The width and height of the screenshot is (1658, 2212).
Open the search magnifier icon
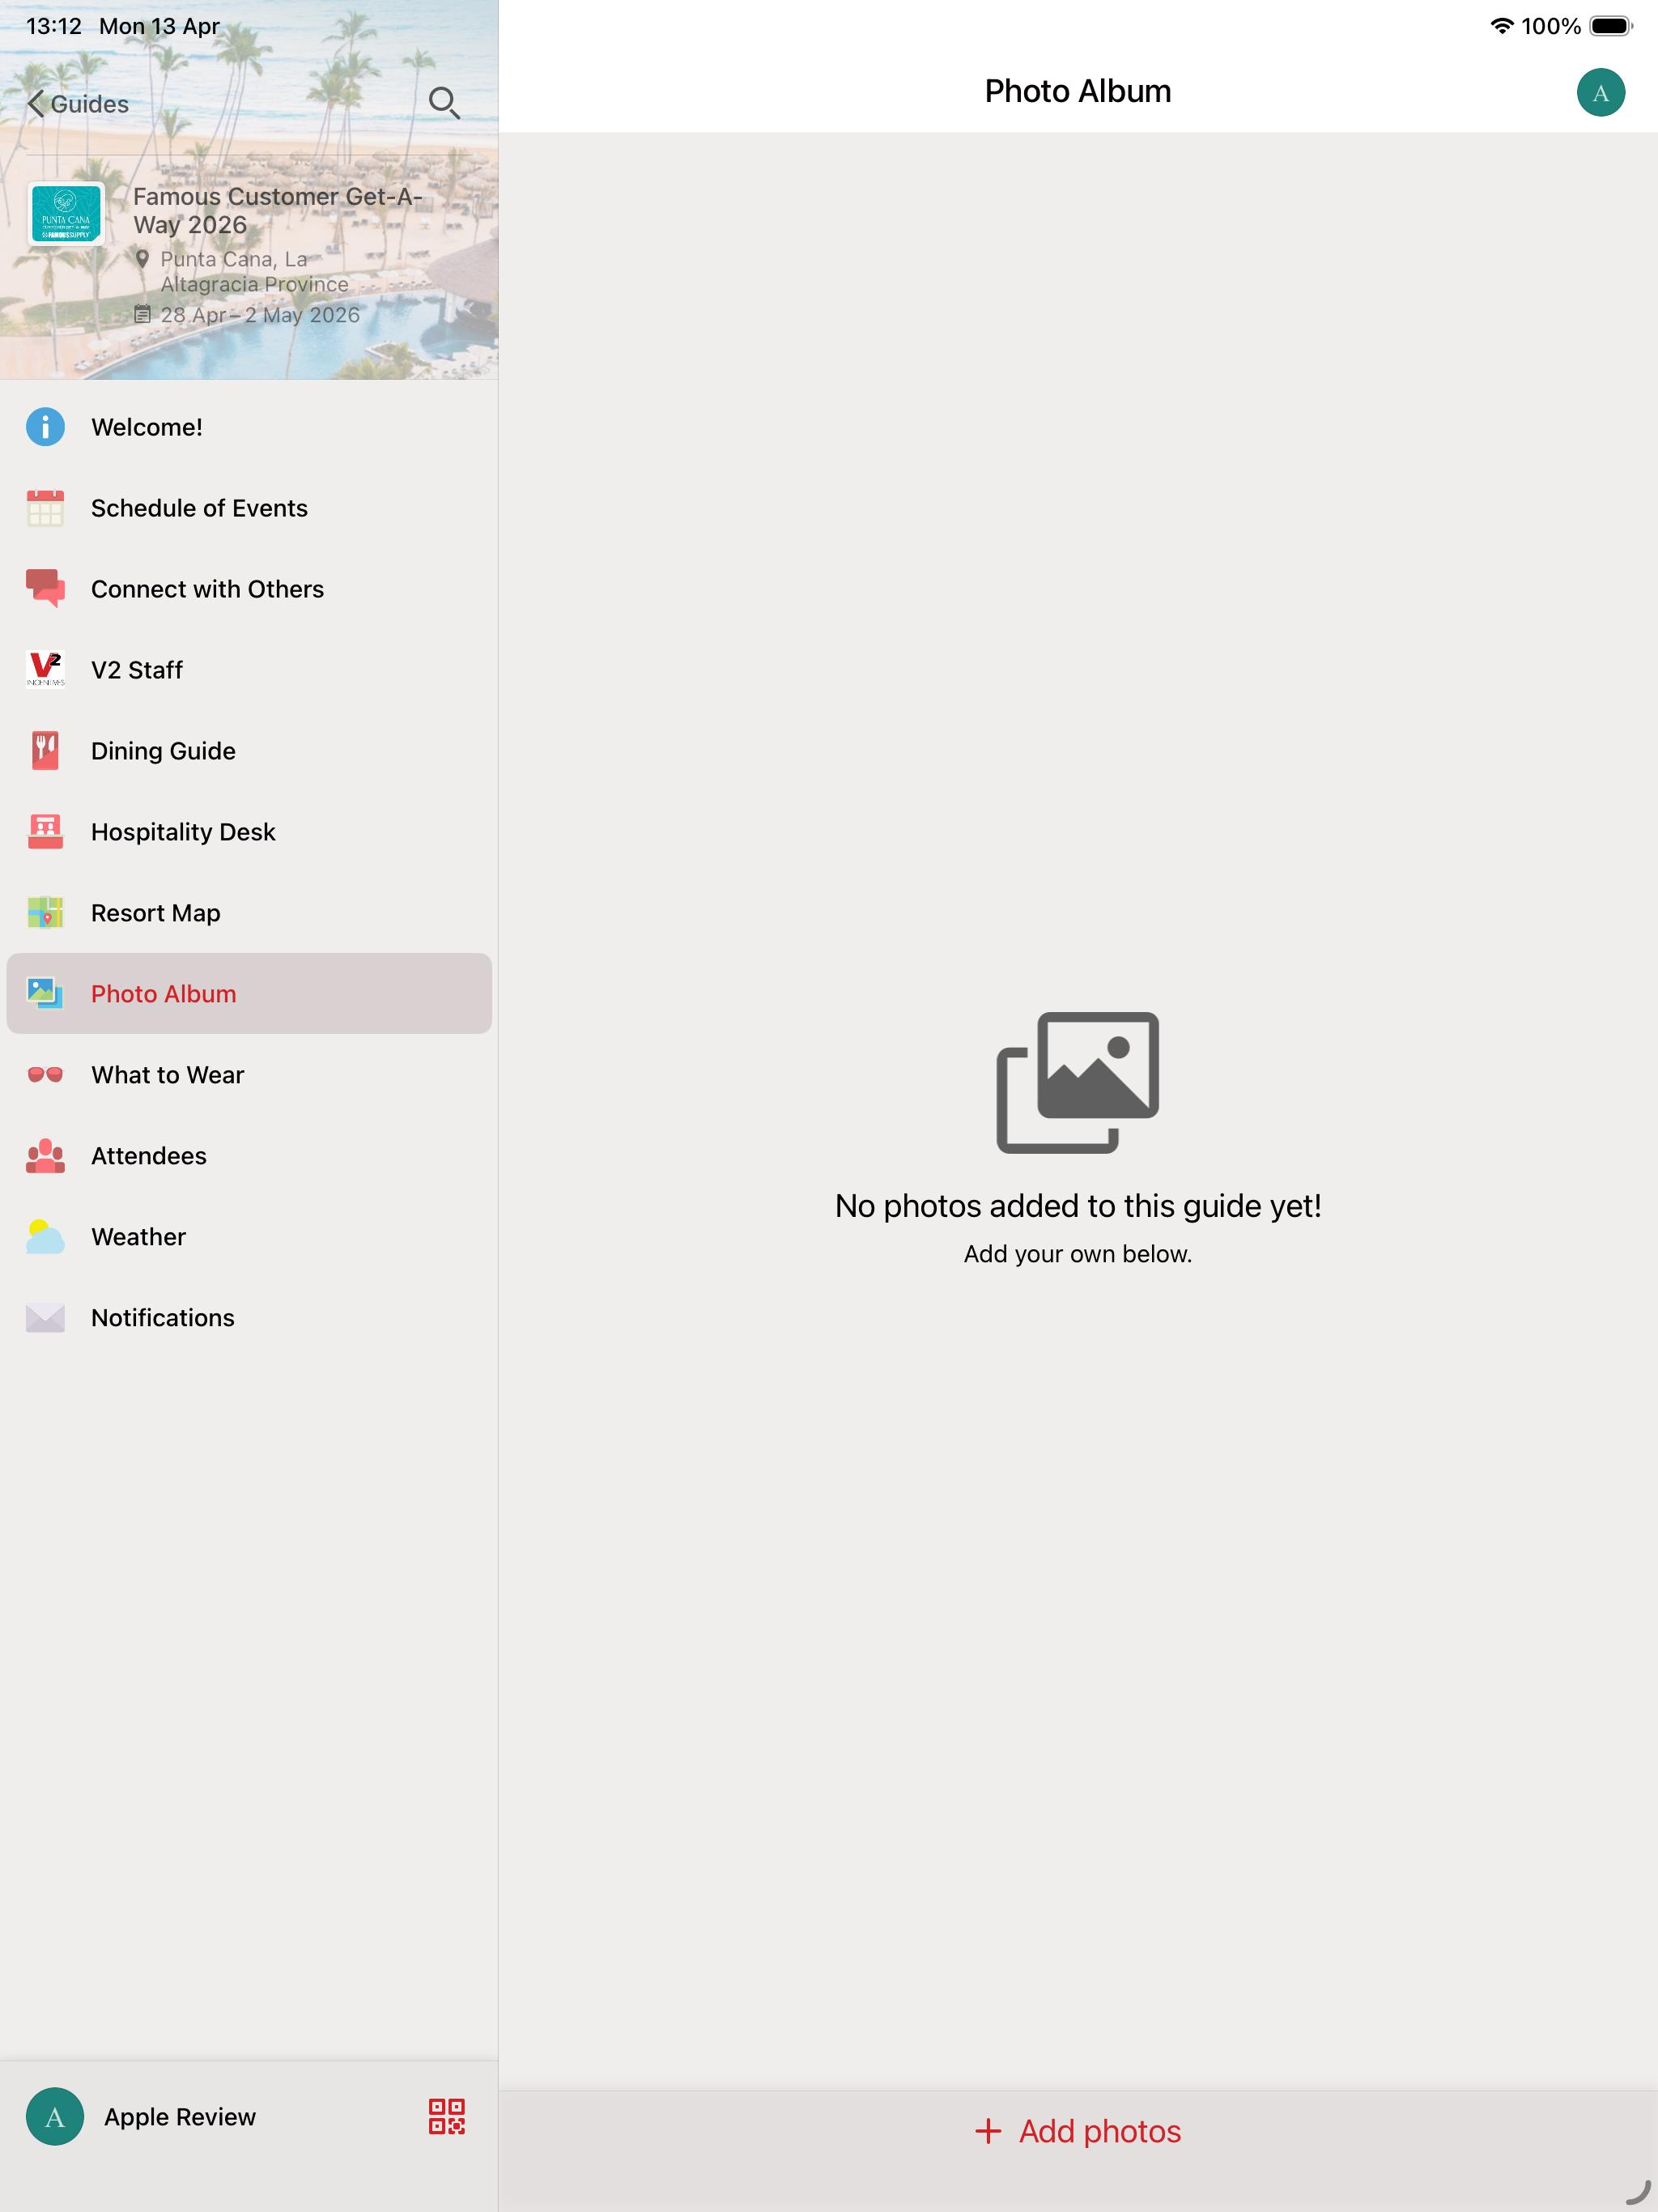444,103
